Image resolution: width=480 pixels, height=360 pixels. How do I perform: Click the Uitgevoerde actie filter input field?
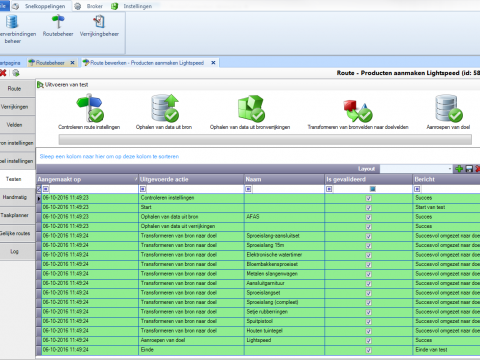coord(195,189)
